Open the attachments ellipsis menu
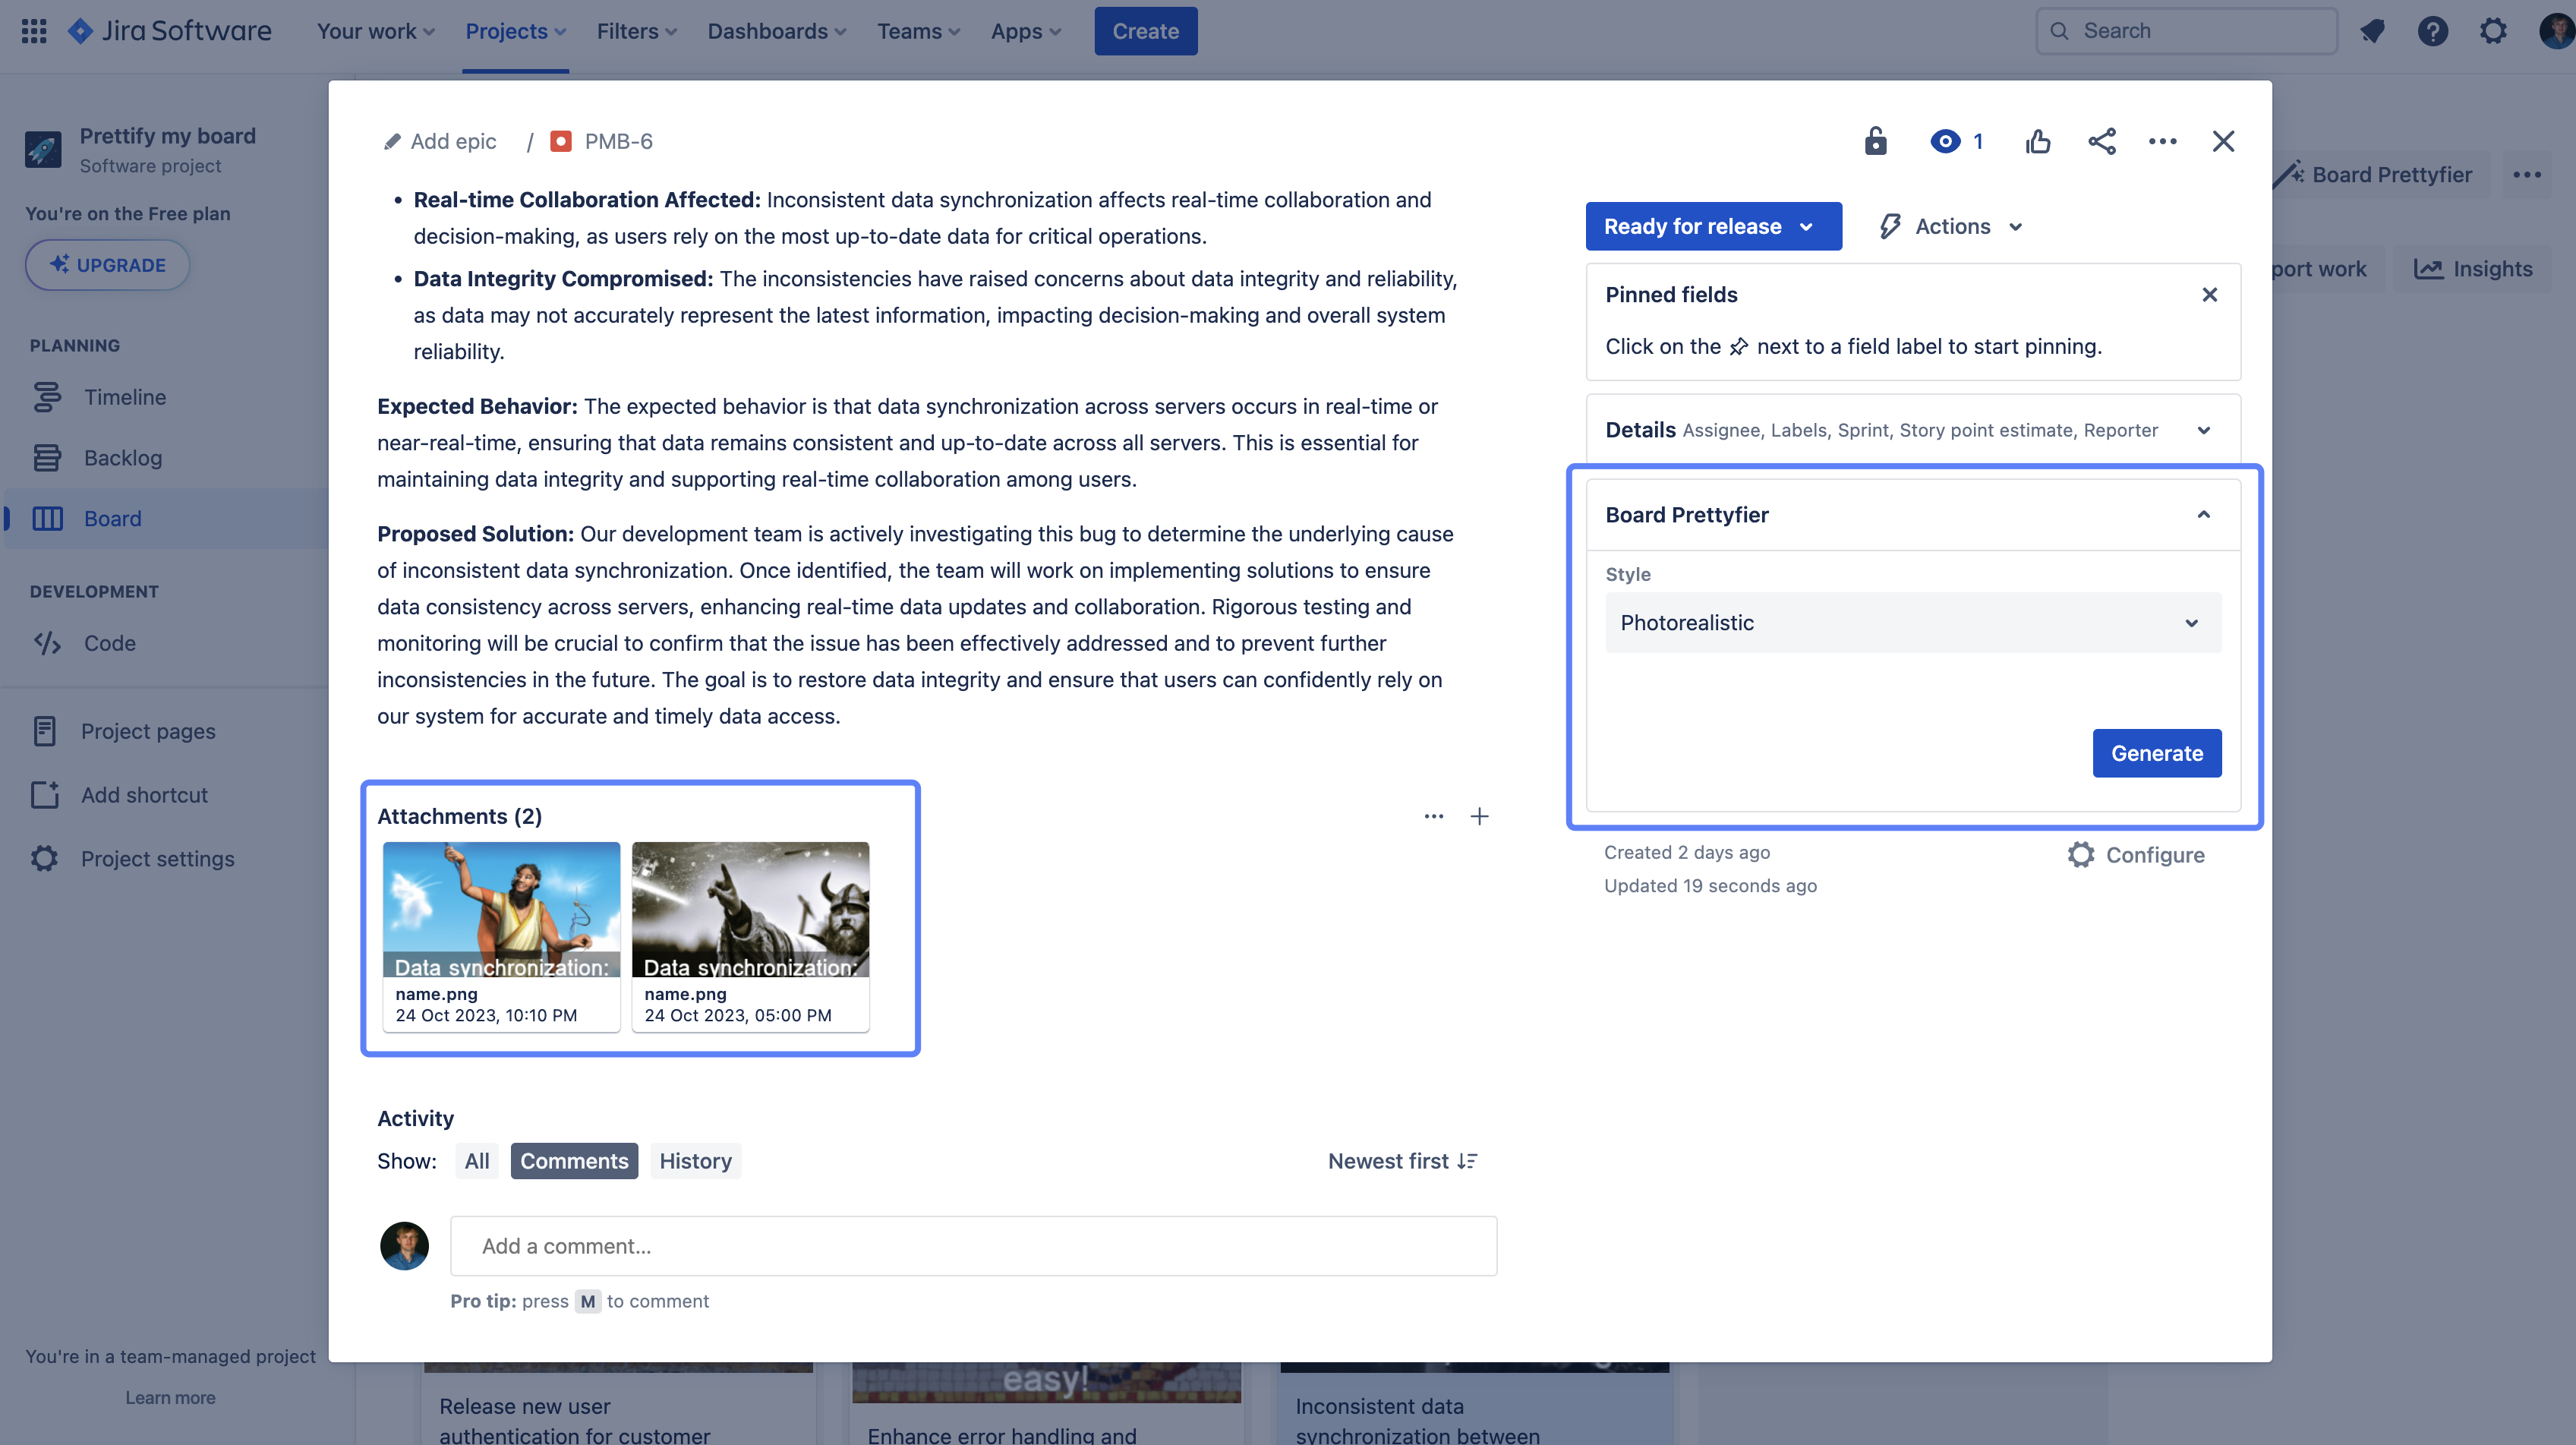 (x=1433, y=816)
